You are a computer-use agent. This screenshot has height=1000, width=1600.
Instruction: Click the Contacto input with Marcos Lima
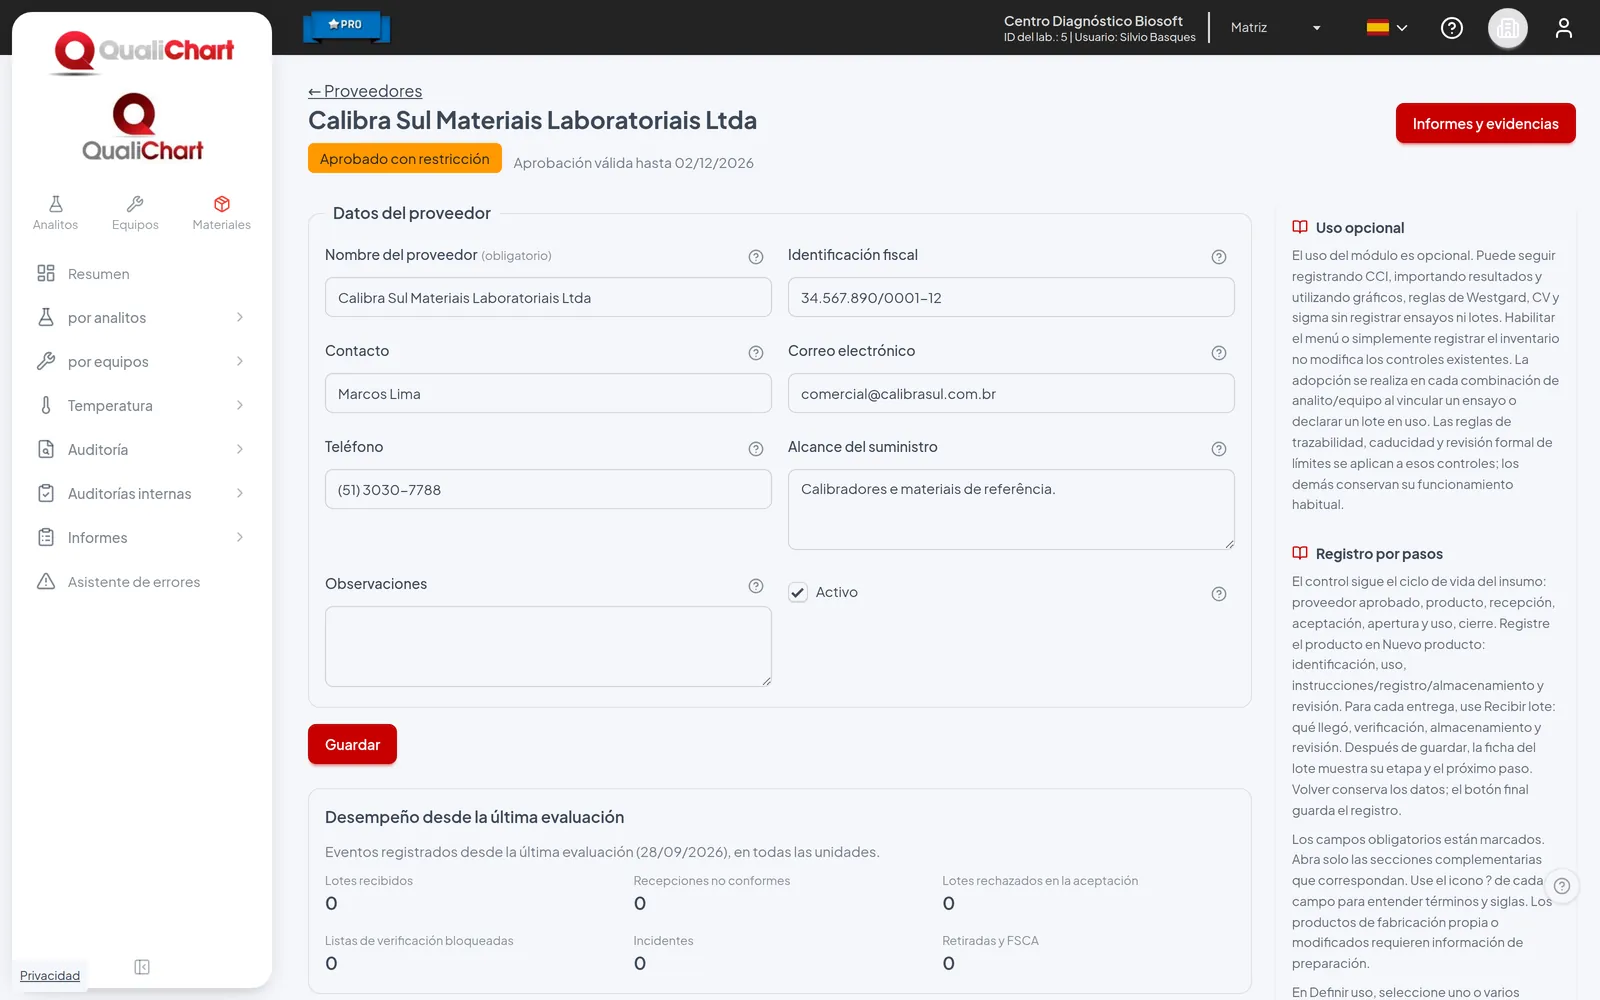(548, 393)
